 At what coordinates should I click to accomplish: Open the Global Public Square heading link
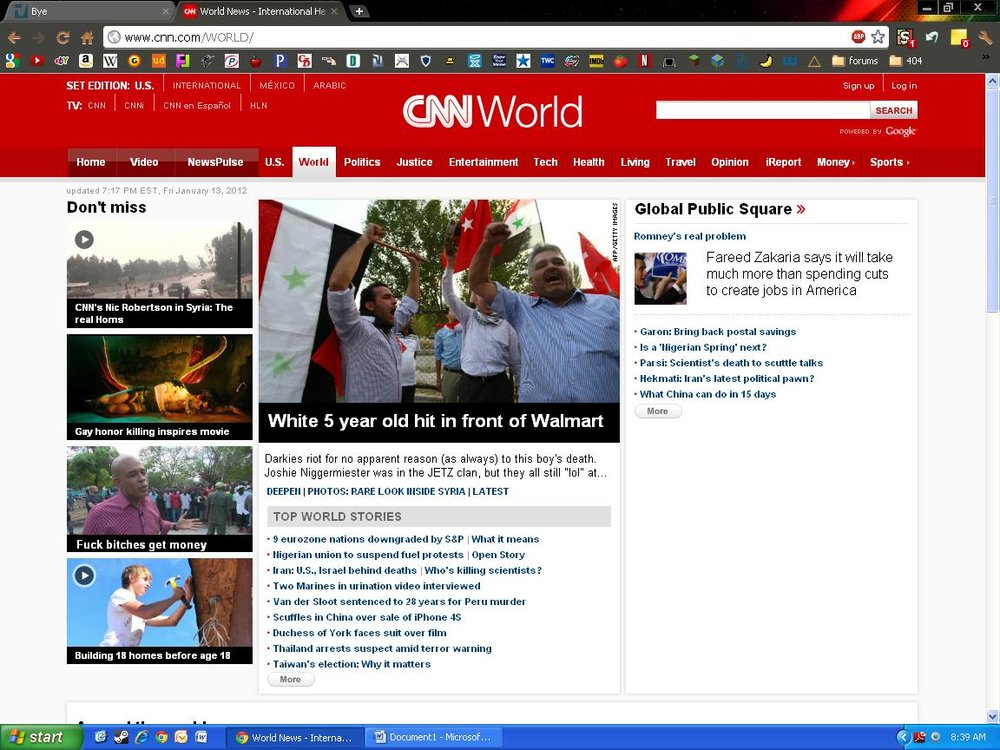click(720, 209)
